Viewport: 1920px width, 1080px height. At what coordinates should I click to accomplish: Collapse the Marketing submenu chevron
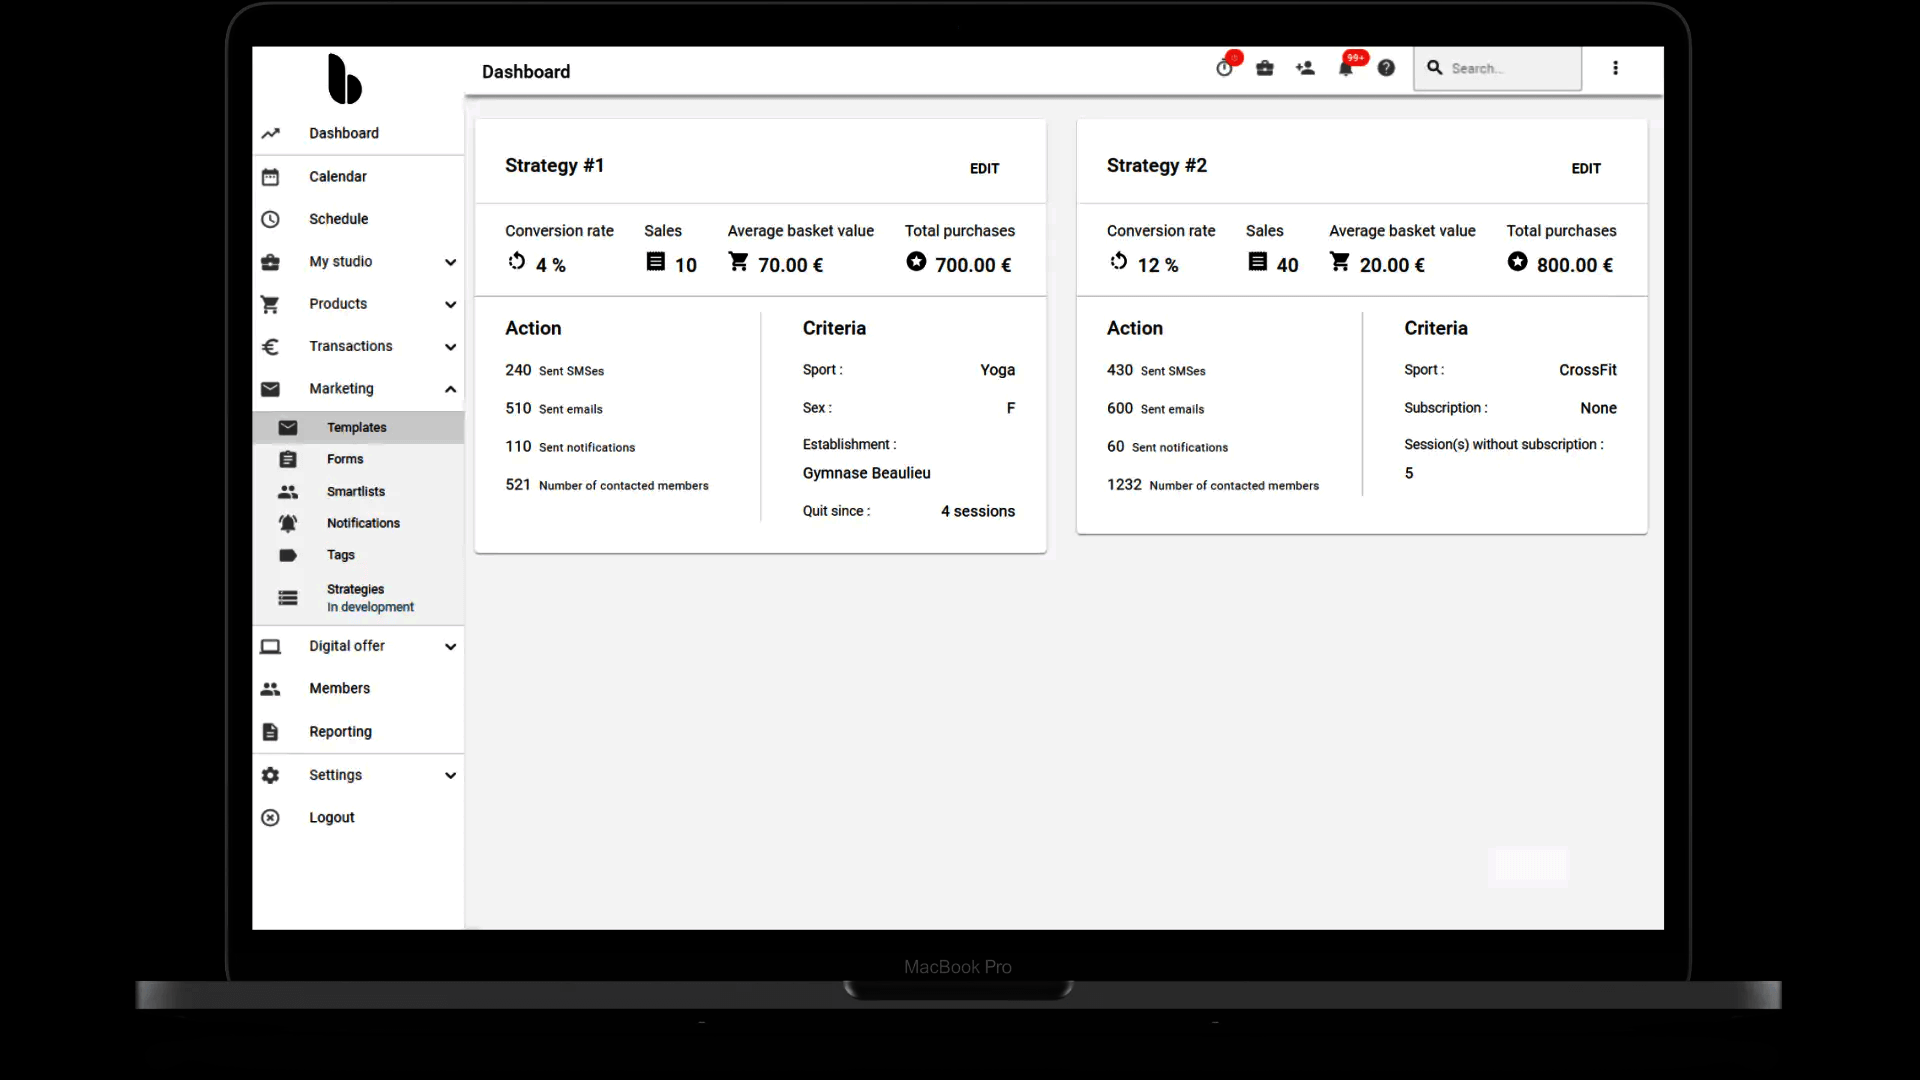point(450,389)
